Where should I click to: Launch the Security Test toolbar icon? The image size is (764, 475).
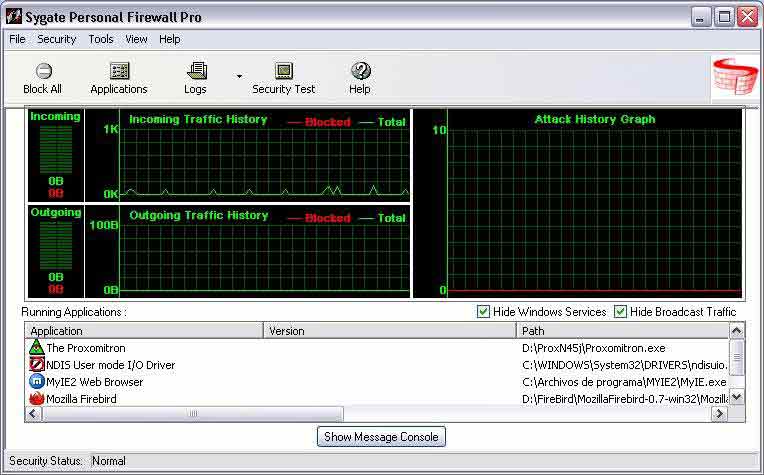(284, 71)
